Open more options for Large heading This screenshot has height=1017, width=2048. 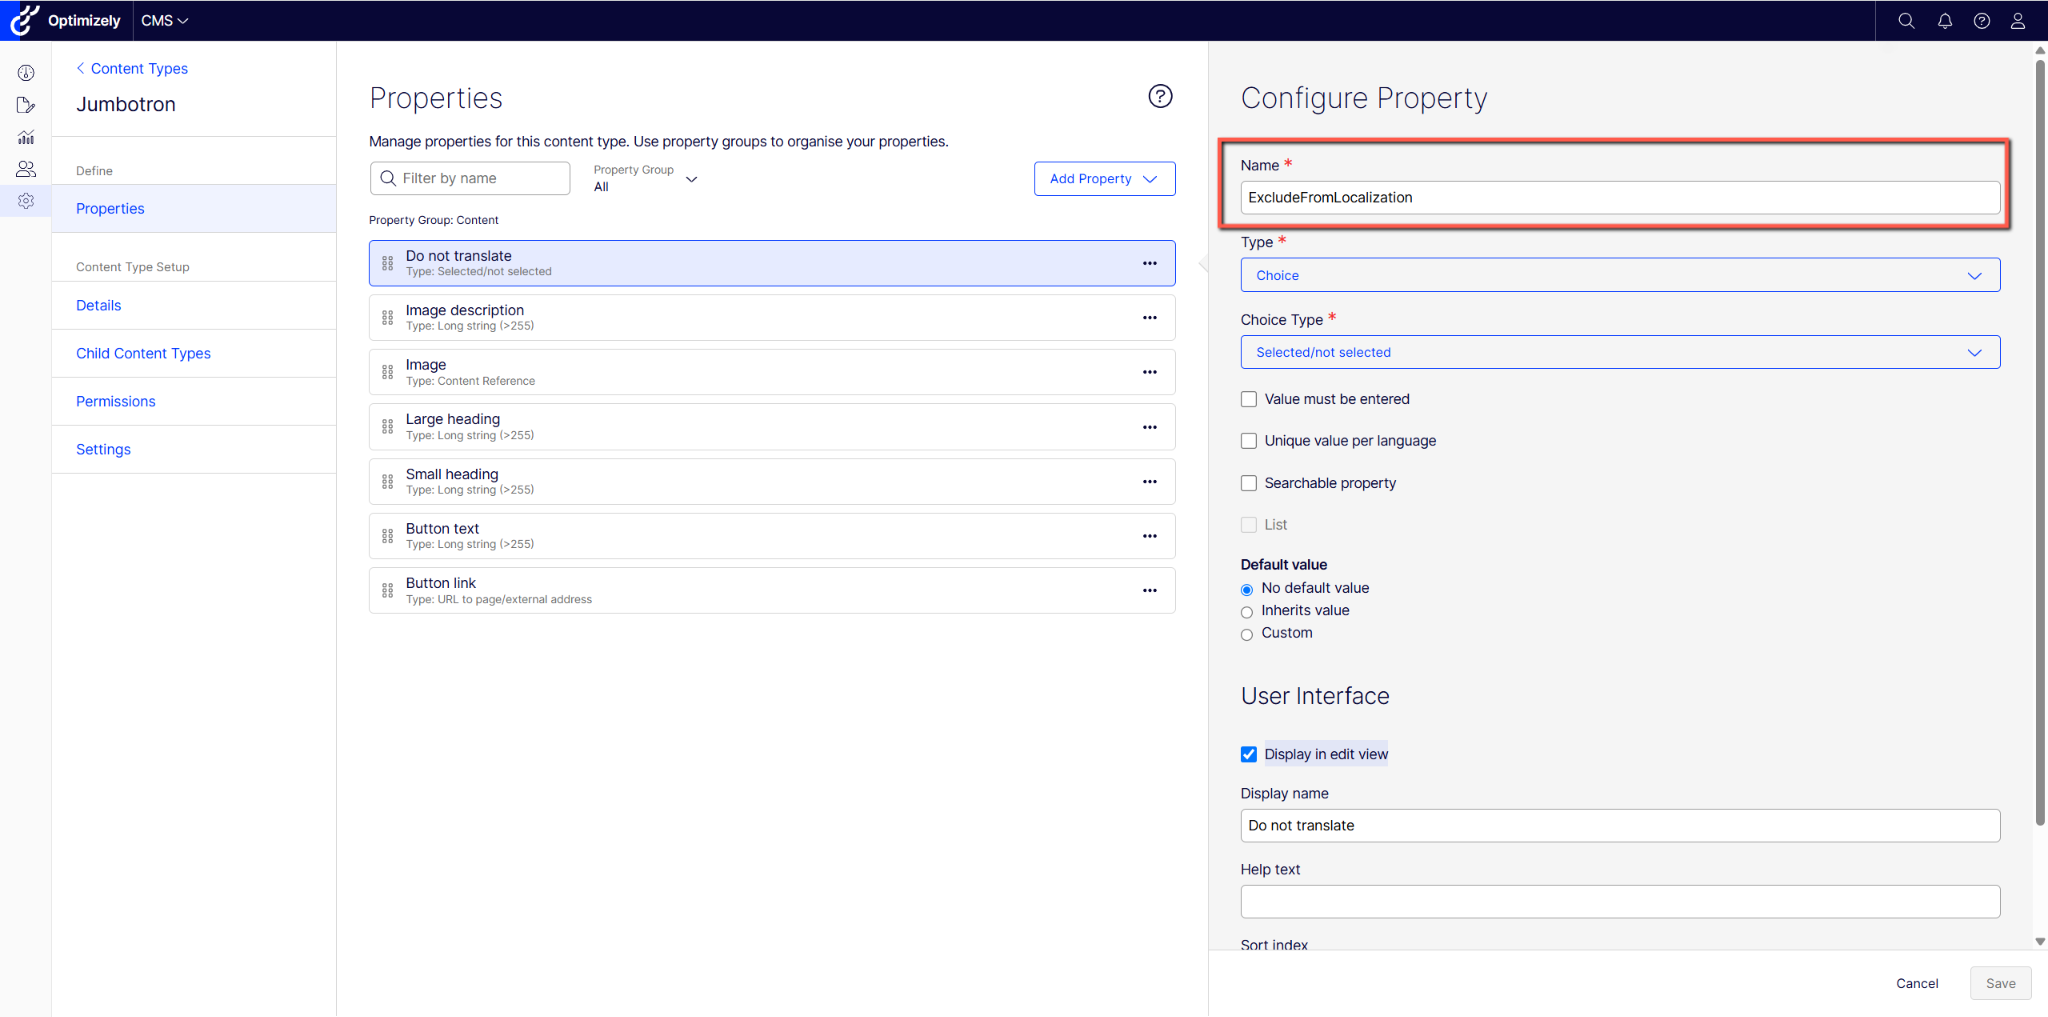click(1150, 427)
